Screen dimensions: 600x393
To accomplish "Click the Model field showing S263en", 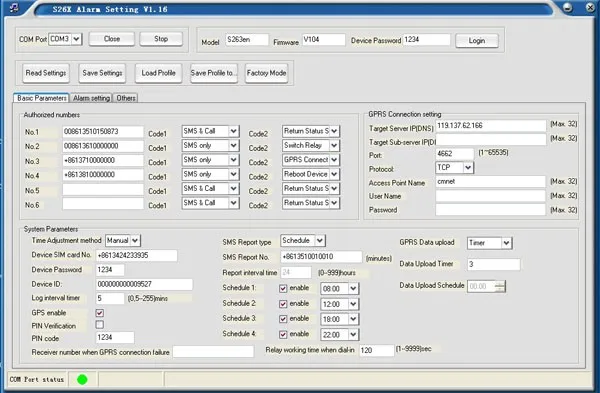I will pyautogui.click(x=247, y=40).
